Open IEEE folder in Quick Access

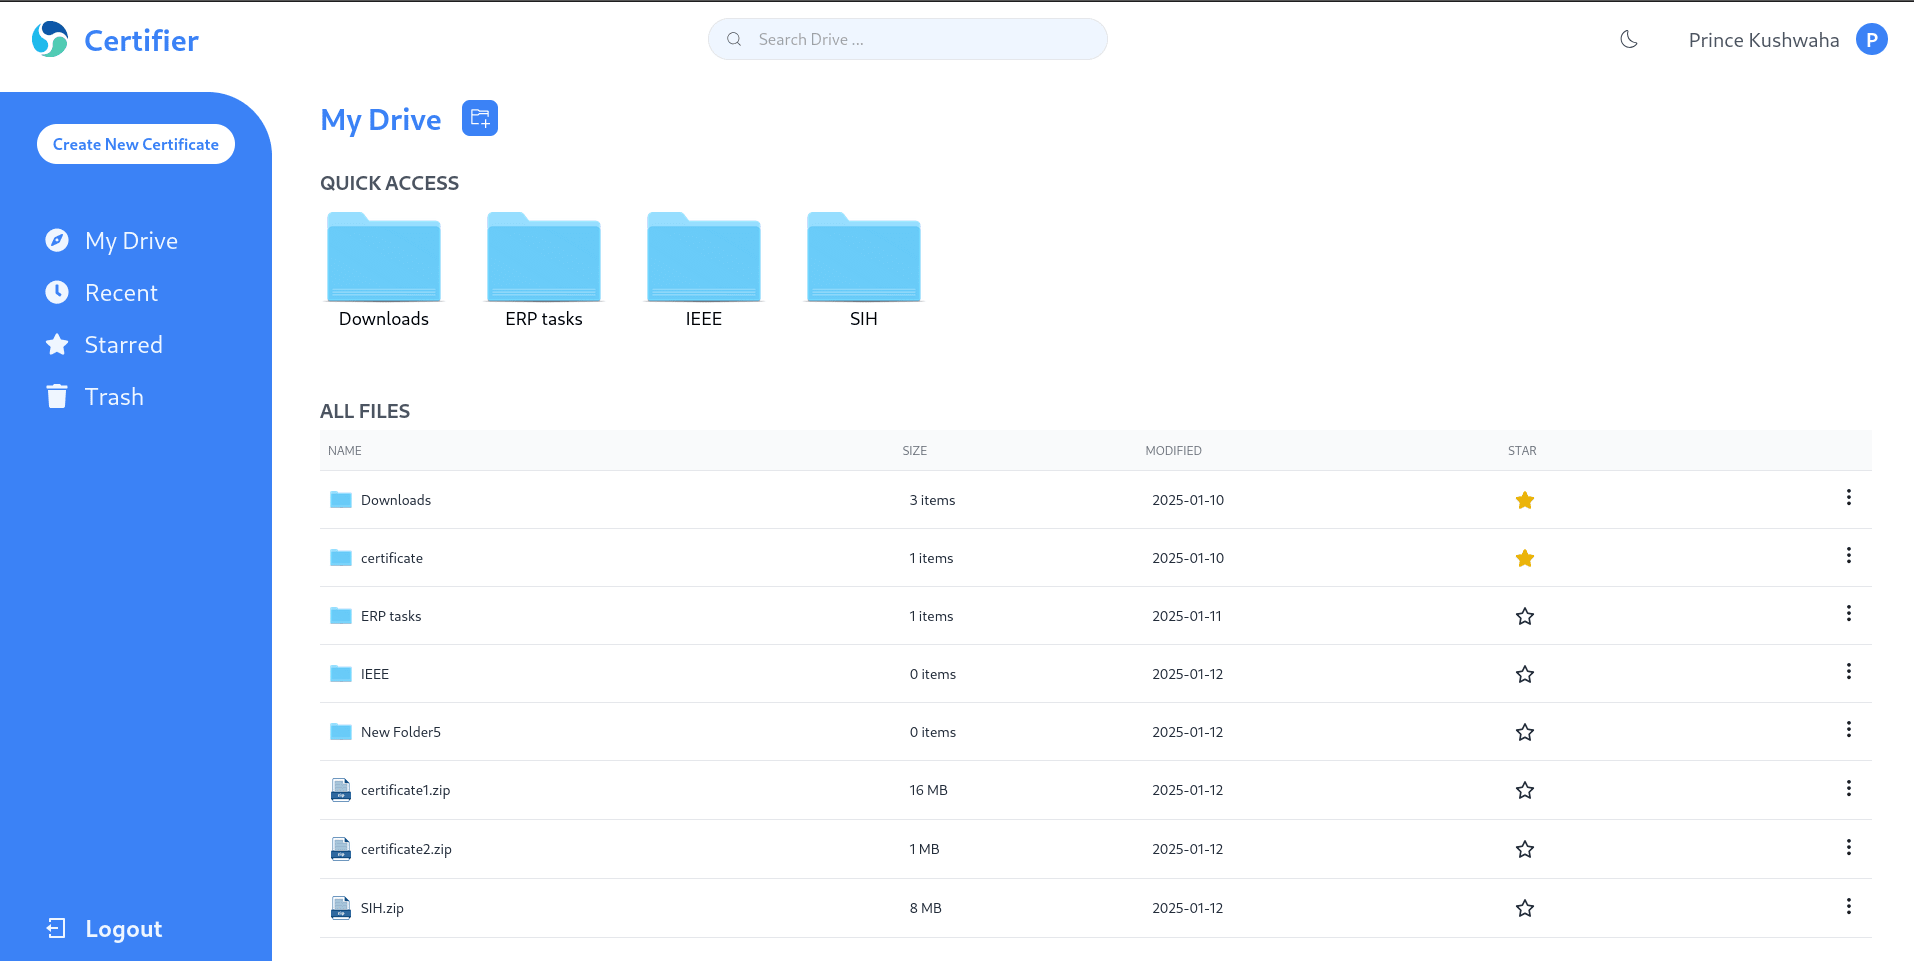click(x=704, y=258)
